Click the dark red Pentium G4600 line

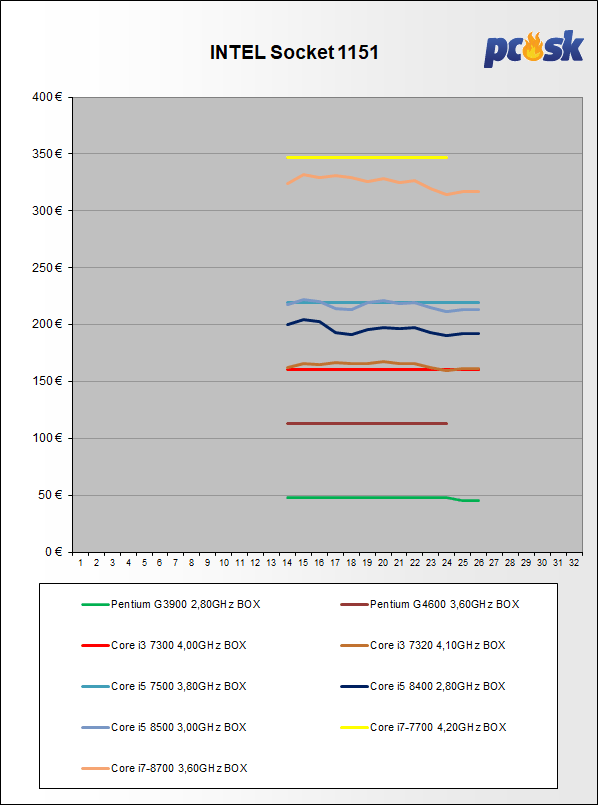367,424
